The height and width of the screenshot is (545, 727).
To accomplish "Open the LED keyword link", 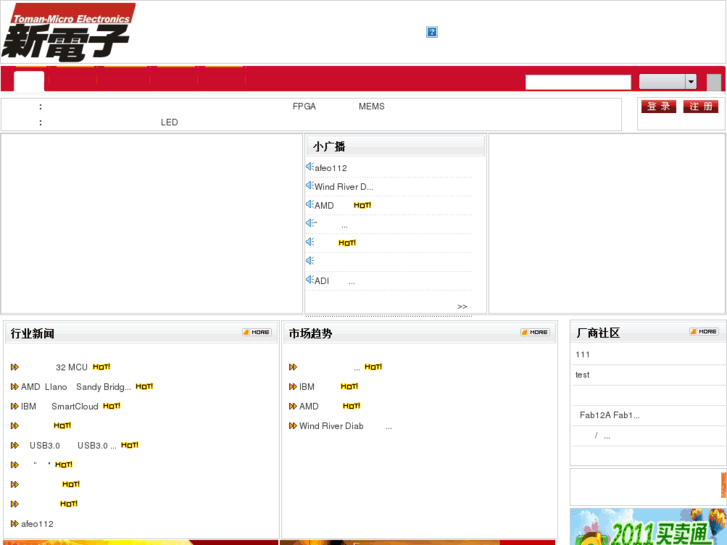I will tap(169, 122).
